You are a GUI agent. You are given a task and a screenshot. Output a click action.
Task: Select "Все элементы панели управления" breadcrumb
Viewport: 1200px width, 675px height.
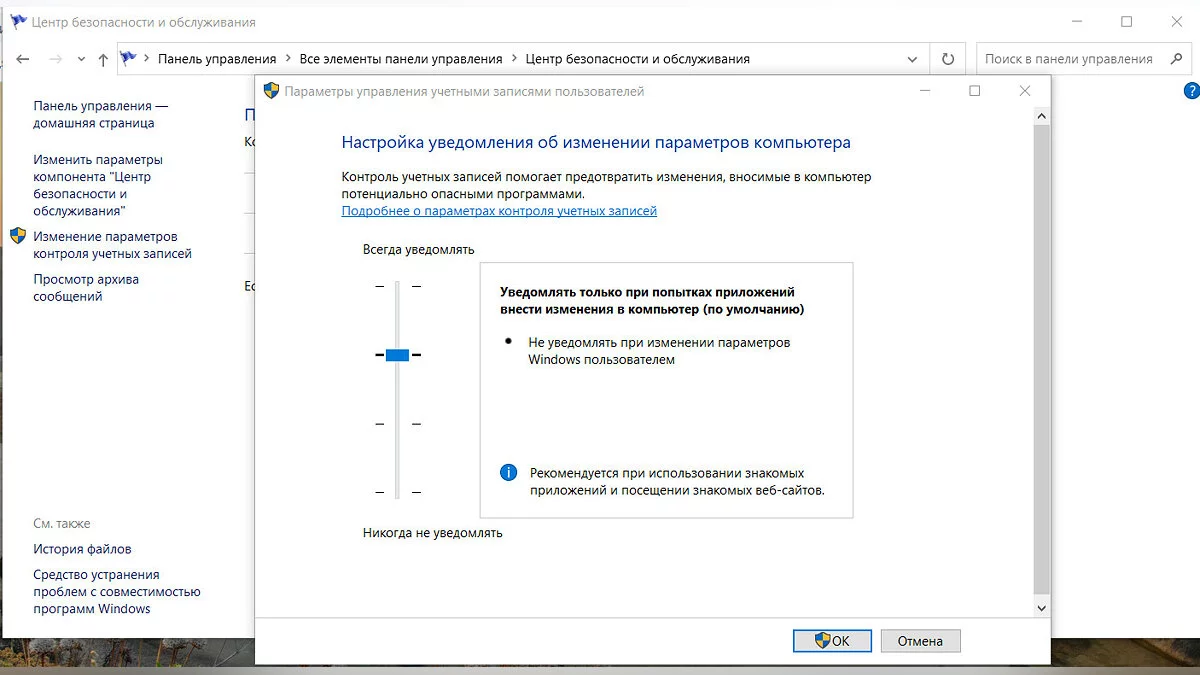tap(401, 59)
